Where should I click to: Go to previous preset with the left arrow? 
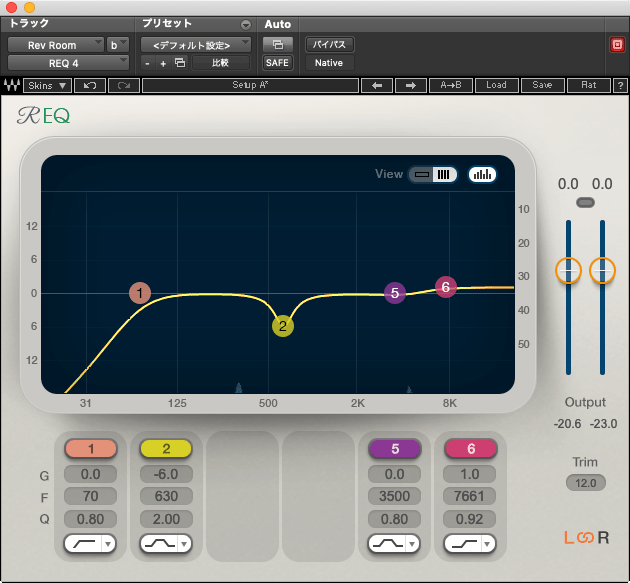click(377, 86)
